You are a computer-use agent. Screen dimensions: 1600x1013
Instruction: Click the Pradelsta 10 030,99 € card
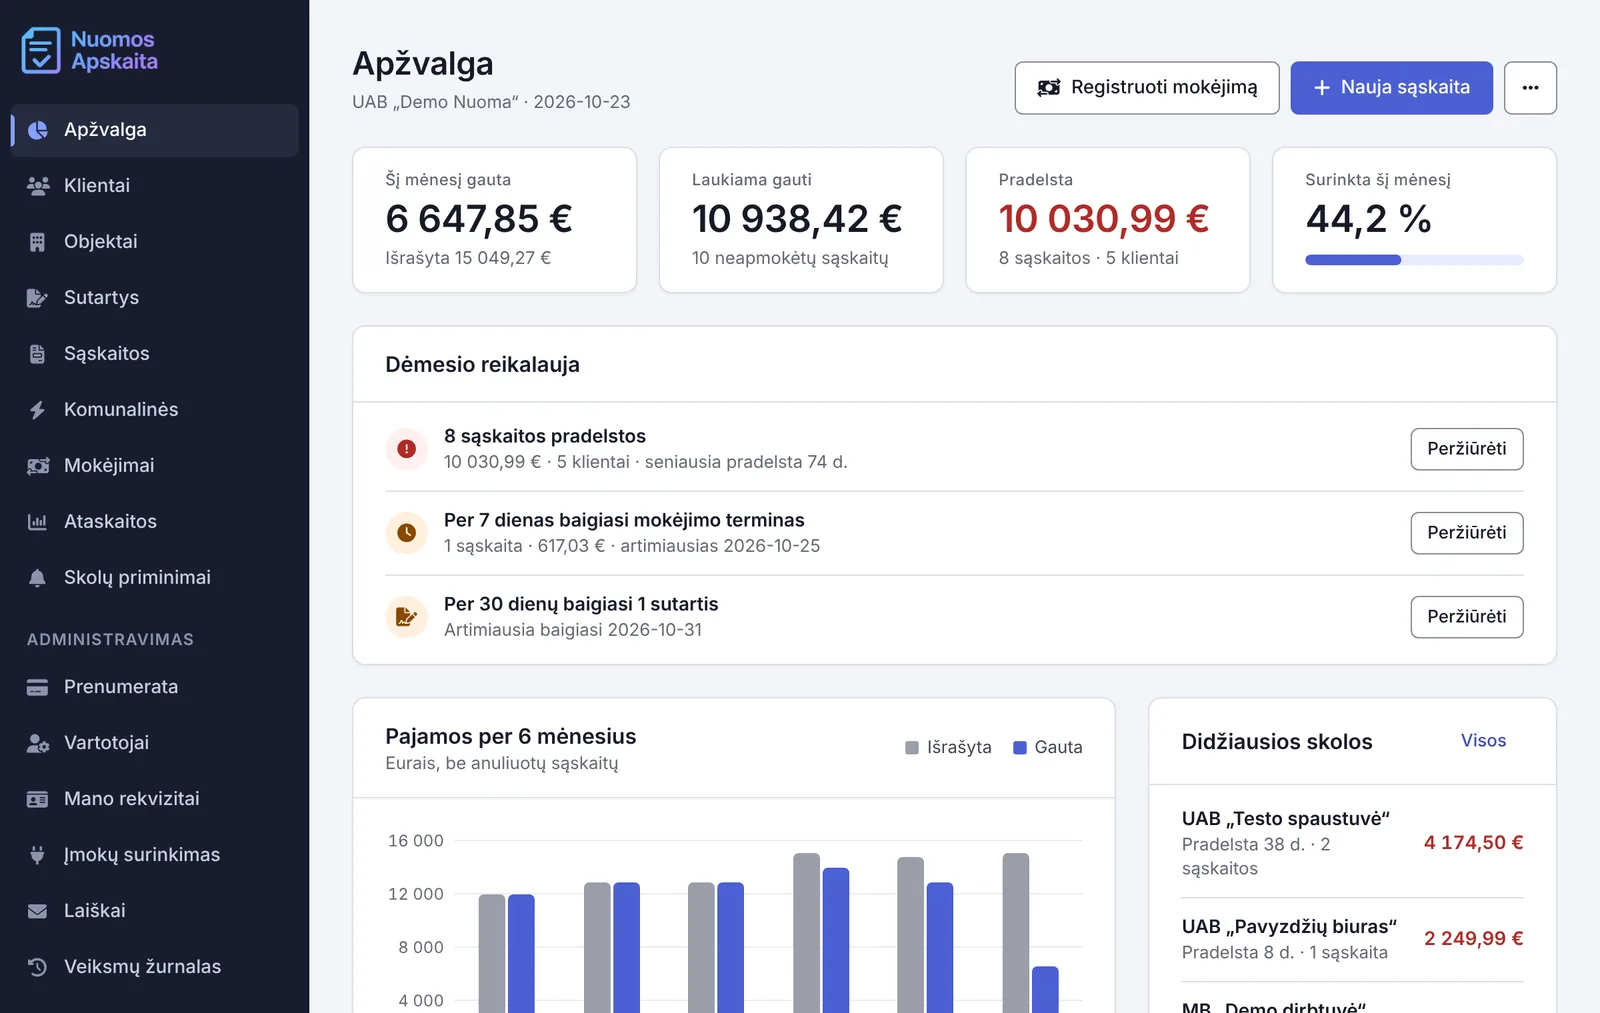pyautogui.click(x=1108, y=220)
